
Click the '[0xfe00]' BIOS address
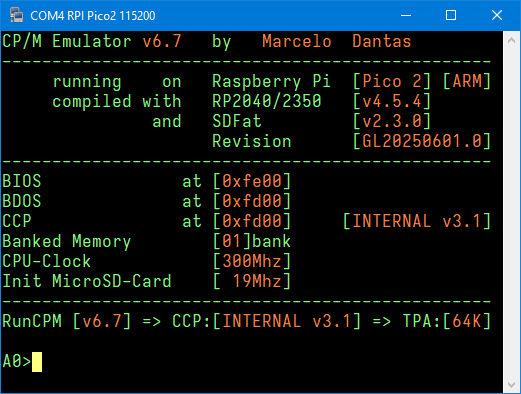click(x=252, y=181)
